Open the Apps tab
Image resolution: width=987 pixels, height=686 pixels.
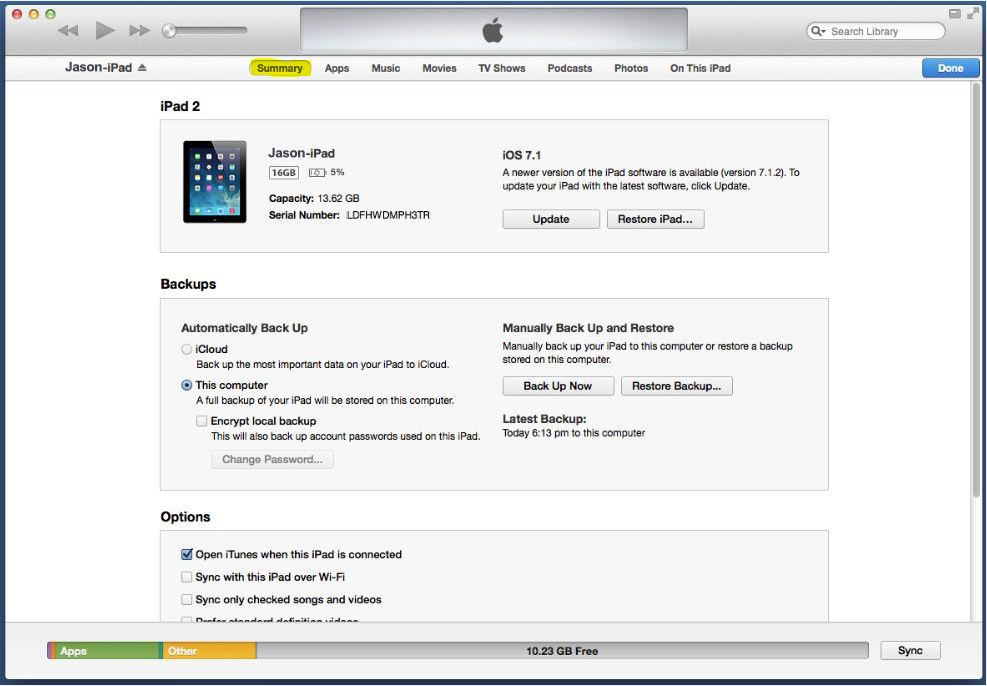pos(337,68)
